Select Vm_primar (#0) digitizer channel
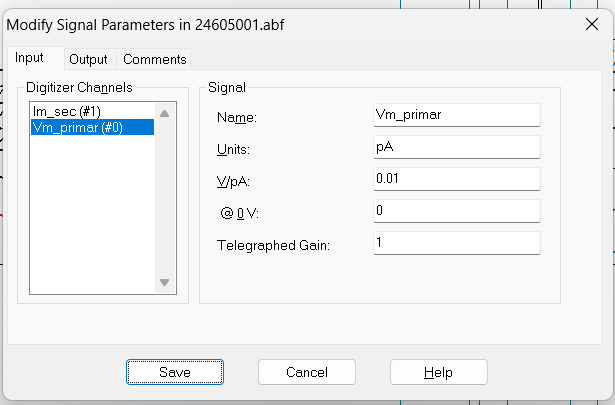The width and height of the screenshot is (615, 405). click(x=93, y=127)
